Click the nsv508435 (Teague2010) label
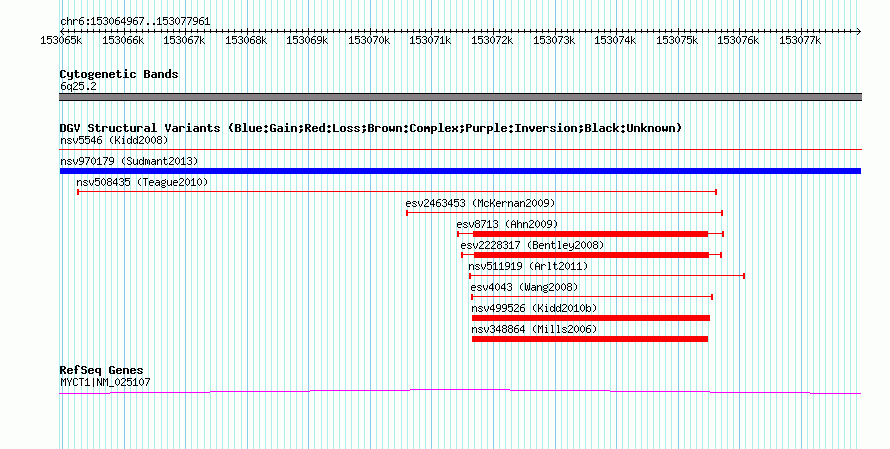Screen dimensions: 890x449 point(142,182)
